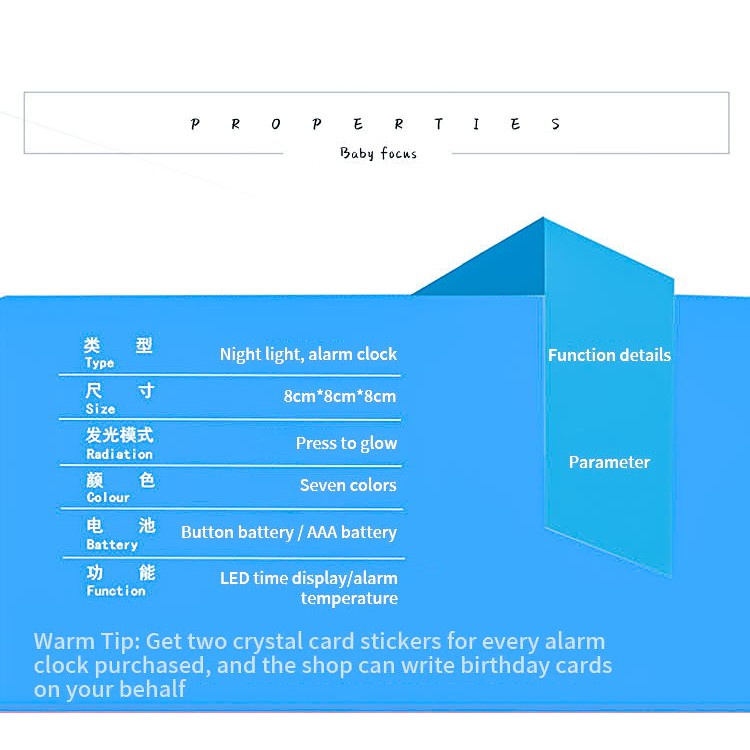Screen dimensions: 750x750
Task: Click Button battery / AAA battery text
Action: pos(288,532)
